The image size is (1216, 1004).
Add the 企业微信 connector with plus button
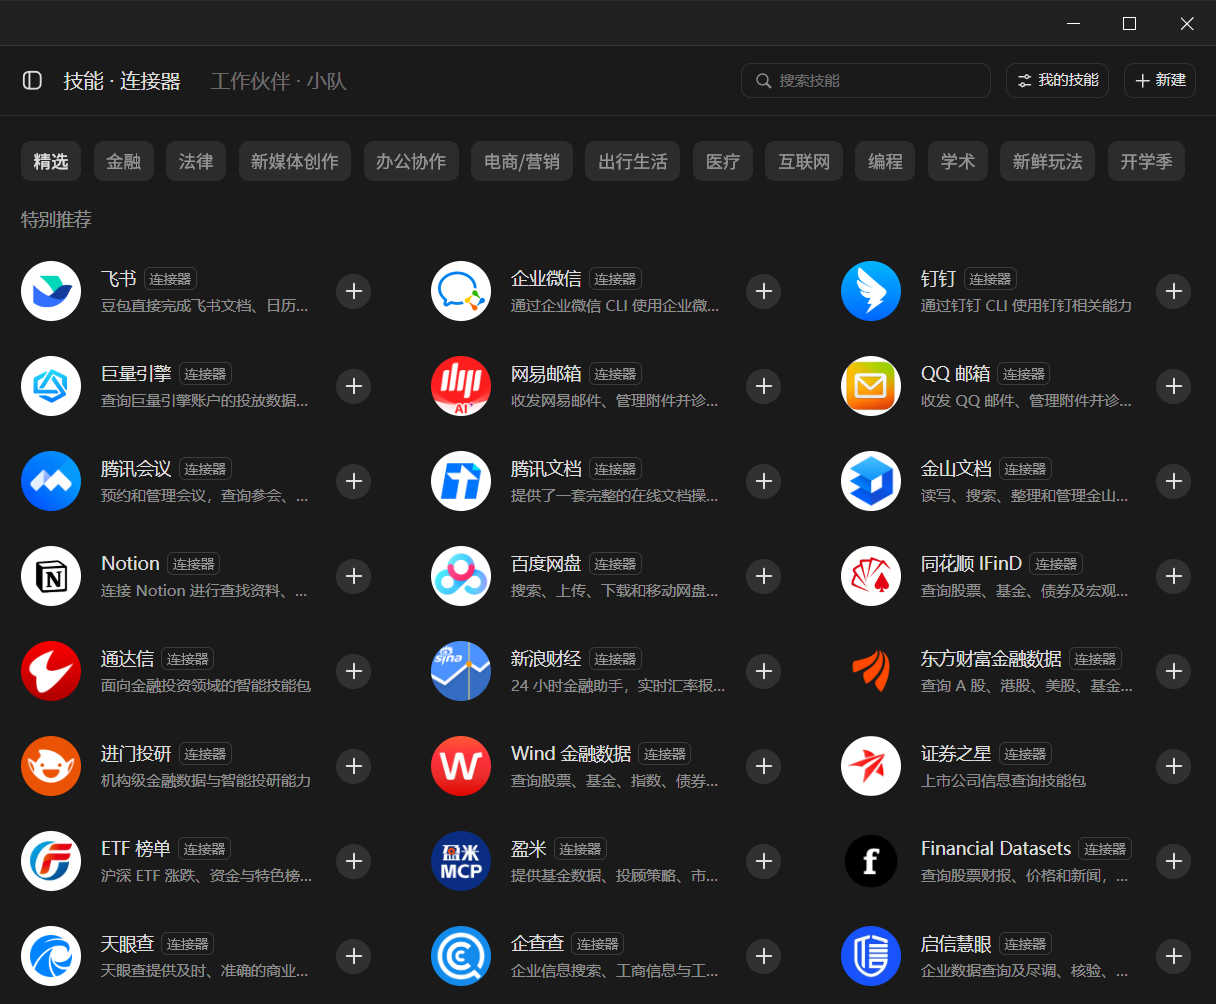pyautogui.click(x=764, y=291)
